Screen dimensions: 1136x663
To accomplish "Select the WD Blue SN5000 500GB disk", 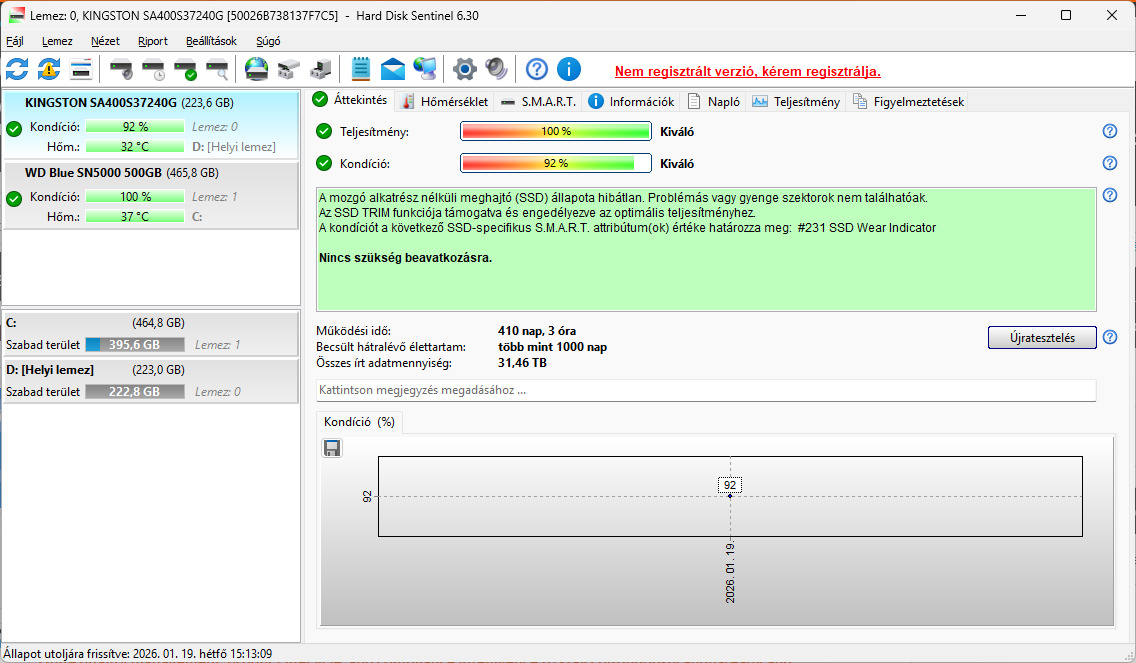I will point(151,195).
